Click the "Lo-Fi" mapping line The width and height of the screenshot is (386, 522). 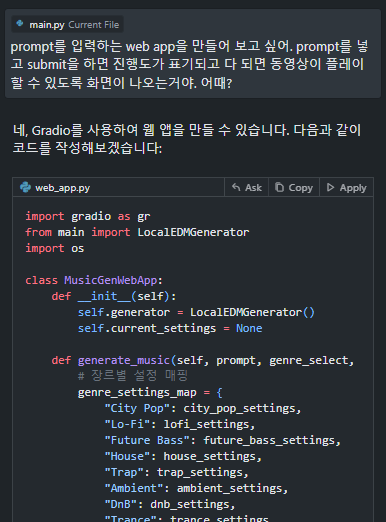pos(180,424)
